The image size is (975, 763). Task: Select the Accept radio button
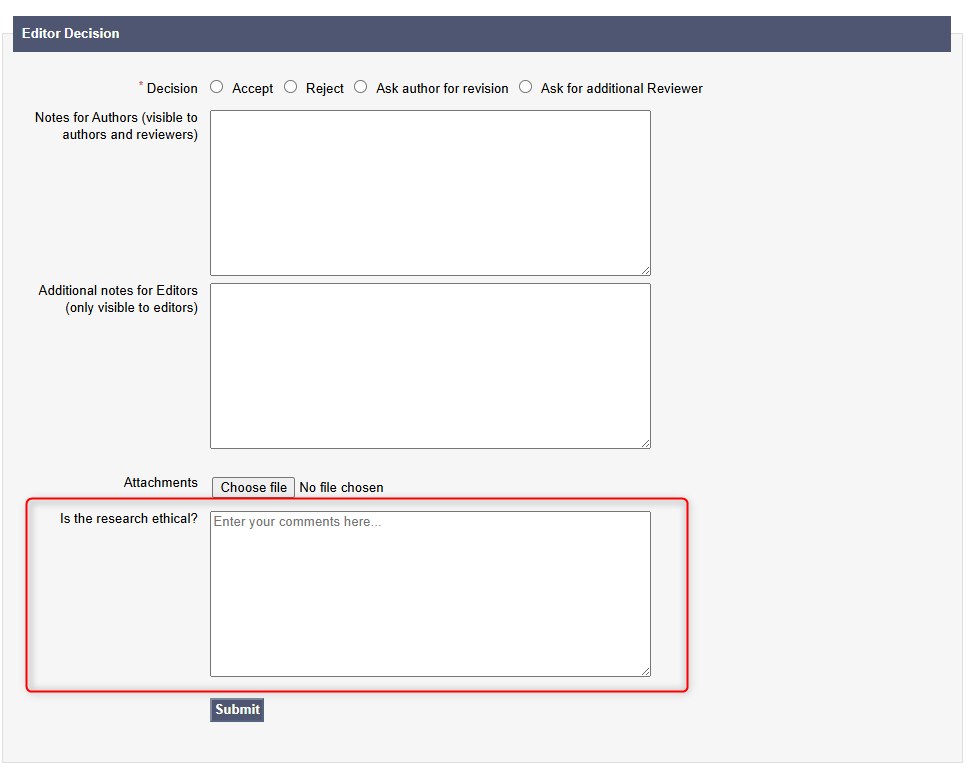[x=217, y=87]
